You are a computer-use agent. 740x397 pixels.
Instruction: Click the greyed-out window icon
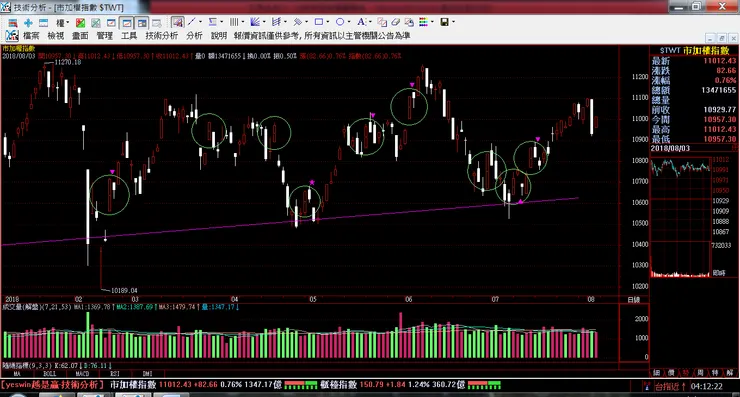(157, 23)
